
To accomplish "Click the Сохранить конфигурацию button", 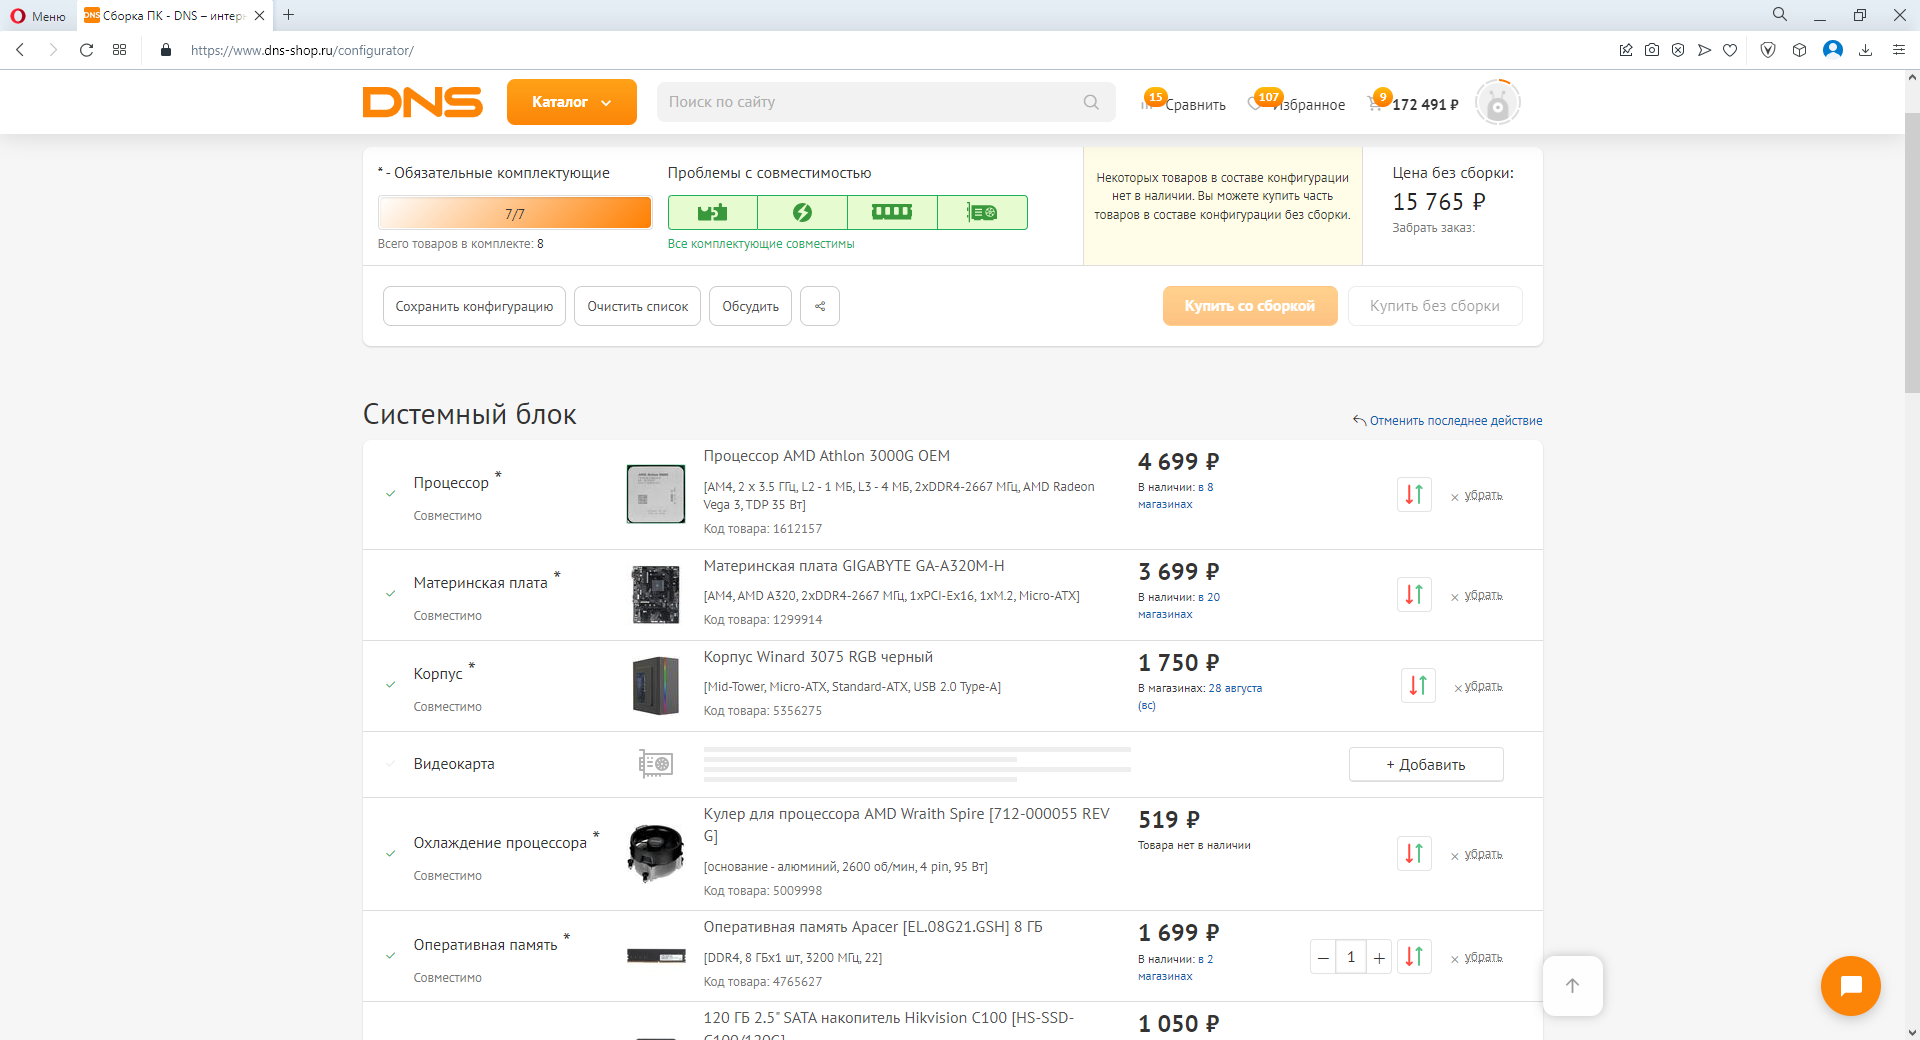I will pos(474,306).
